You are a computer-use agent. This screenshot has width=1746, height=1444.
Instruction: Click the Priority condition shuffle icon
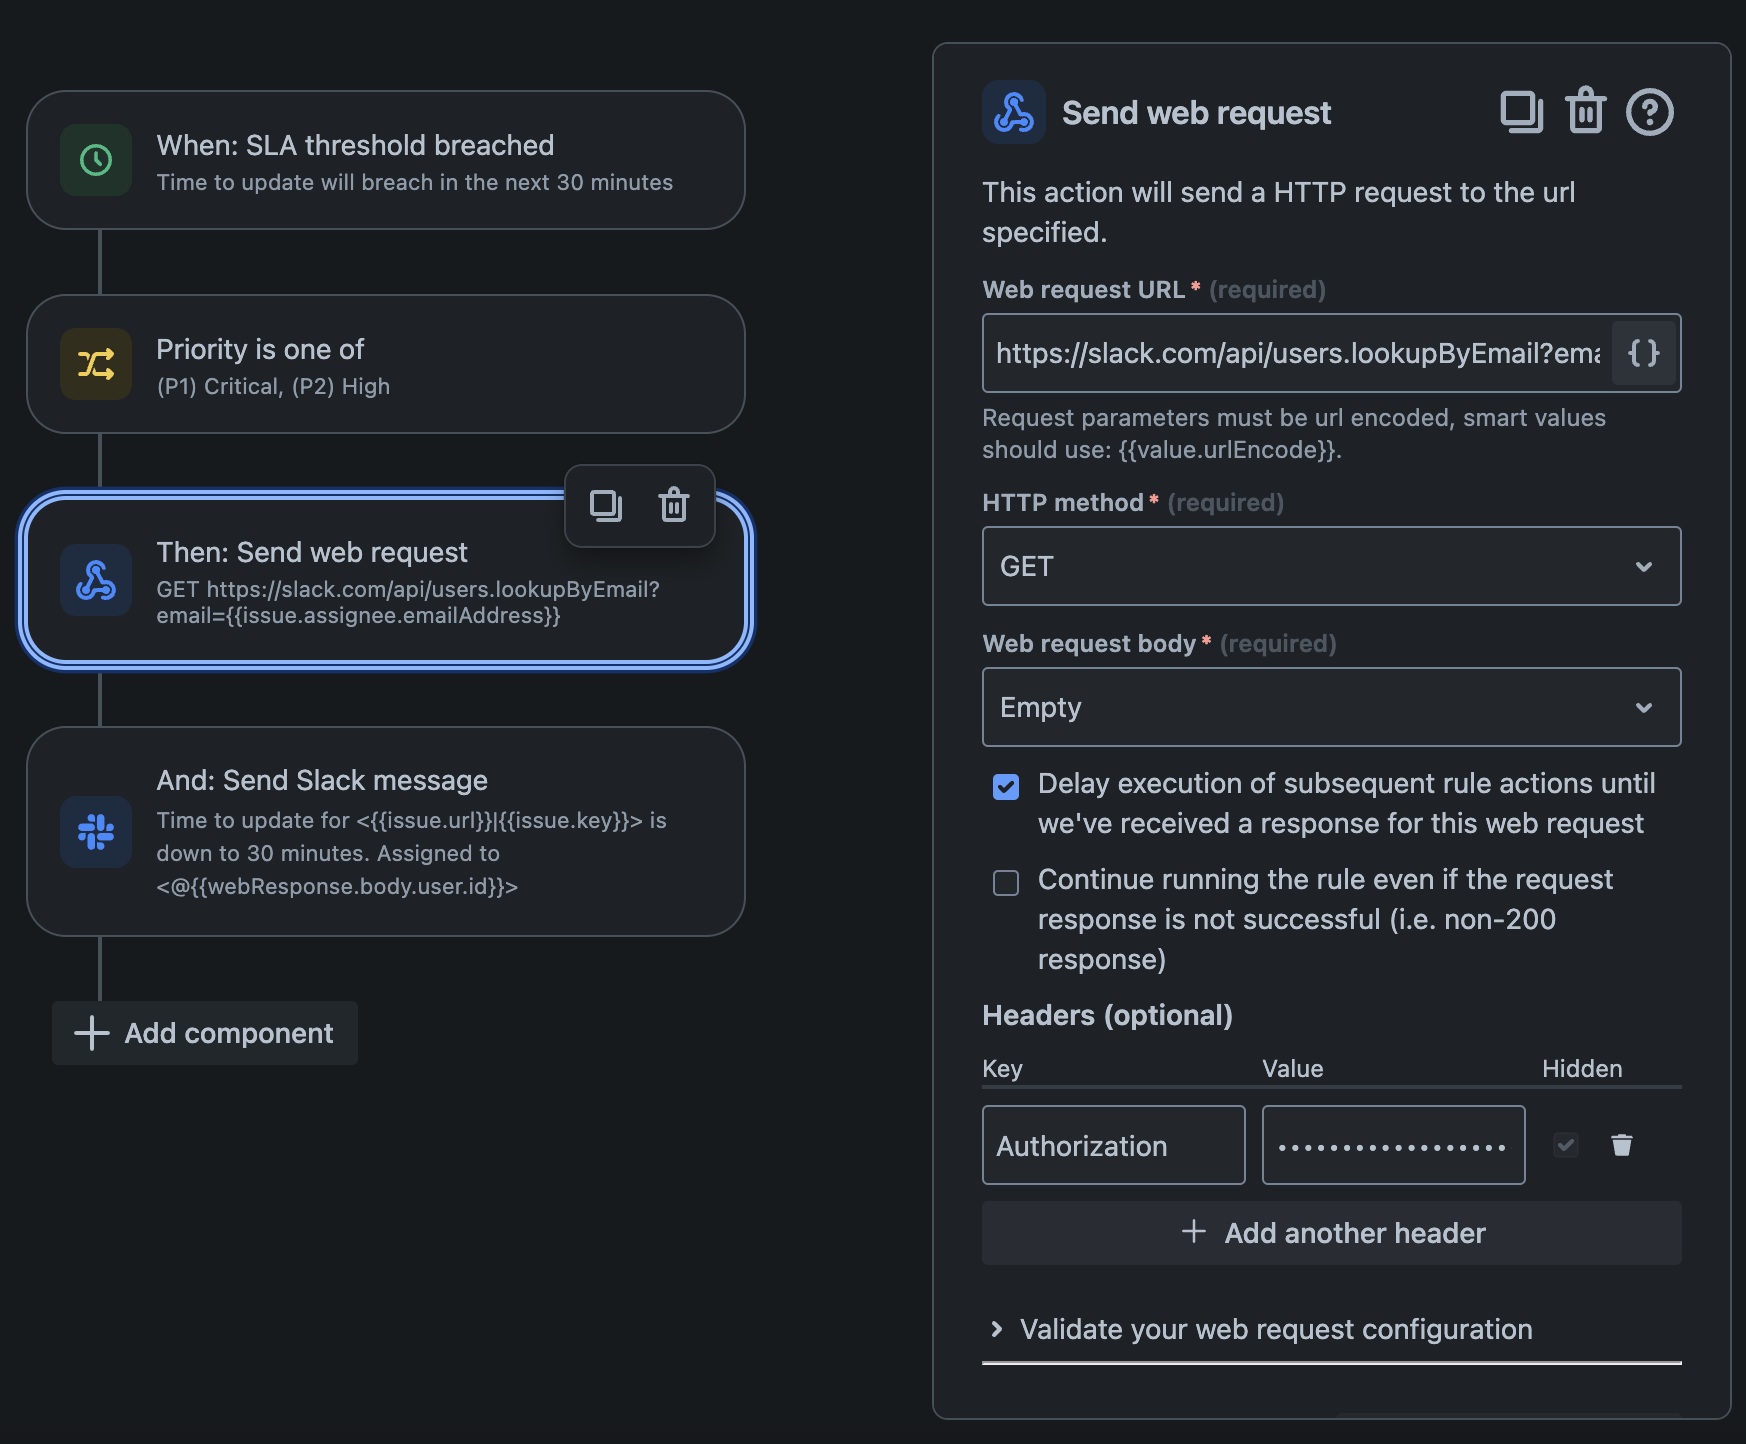[x=96, y=364]
